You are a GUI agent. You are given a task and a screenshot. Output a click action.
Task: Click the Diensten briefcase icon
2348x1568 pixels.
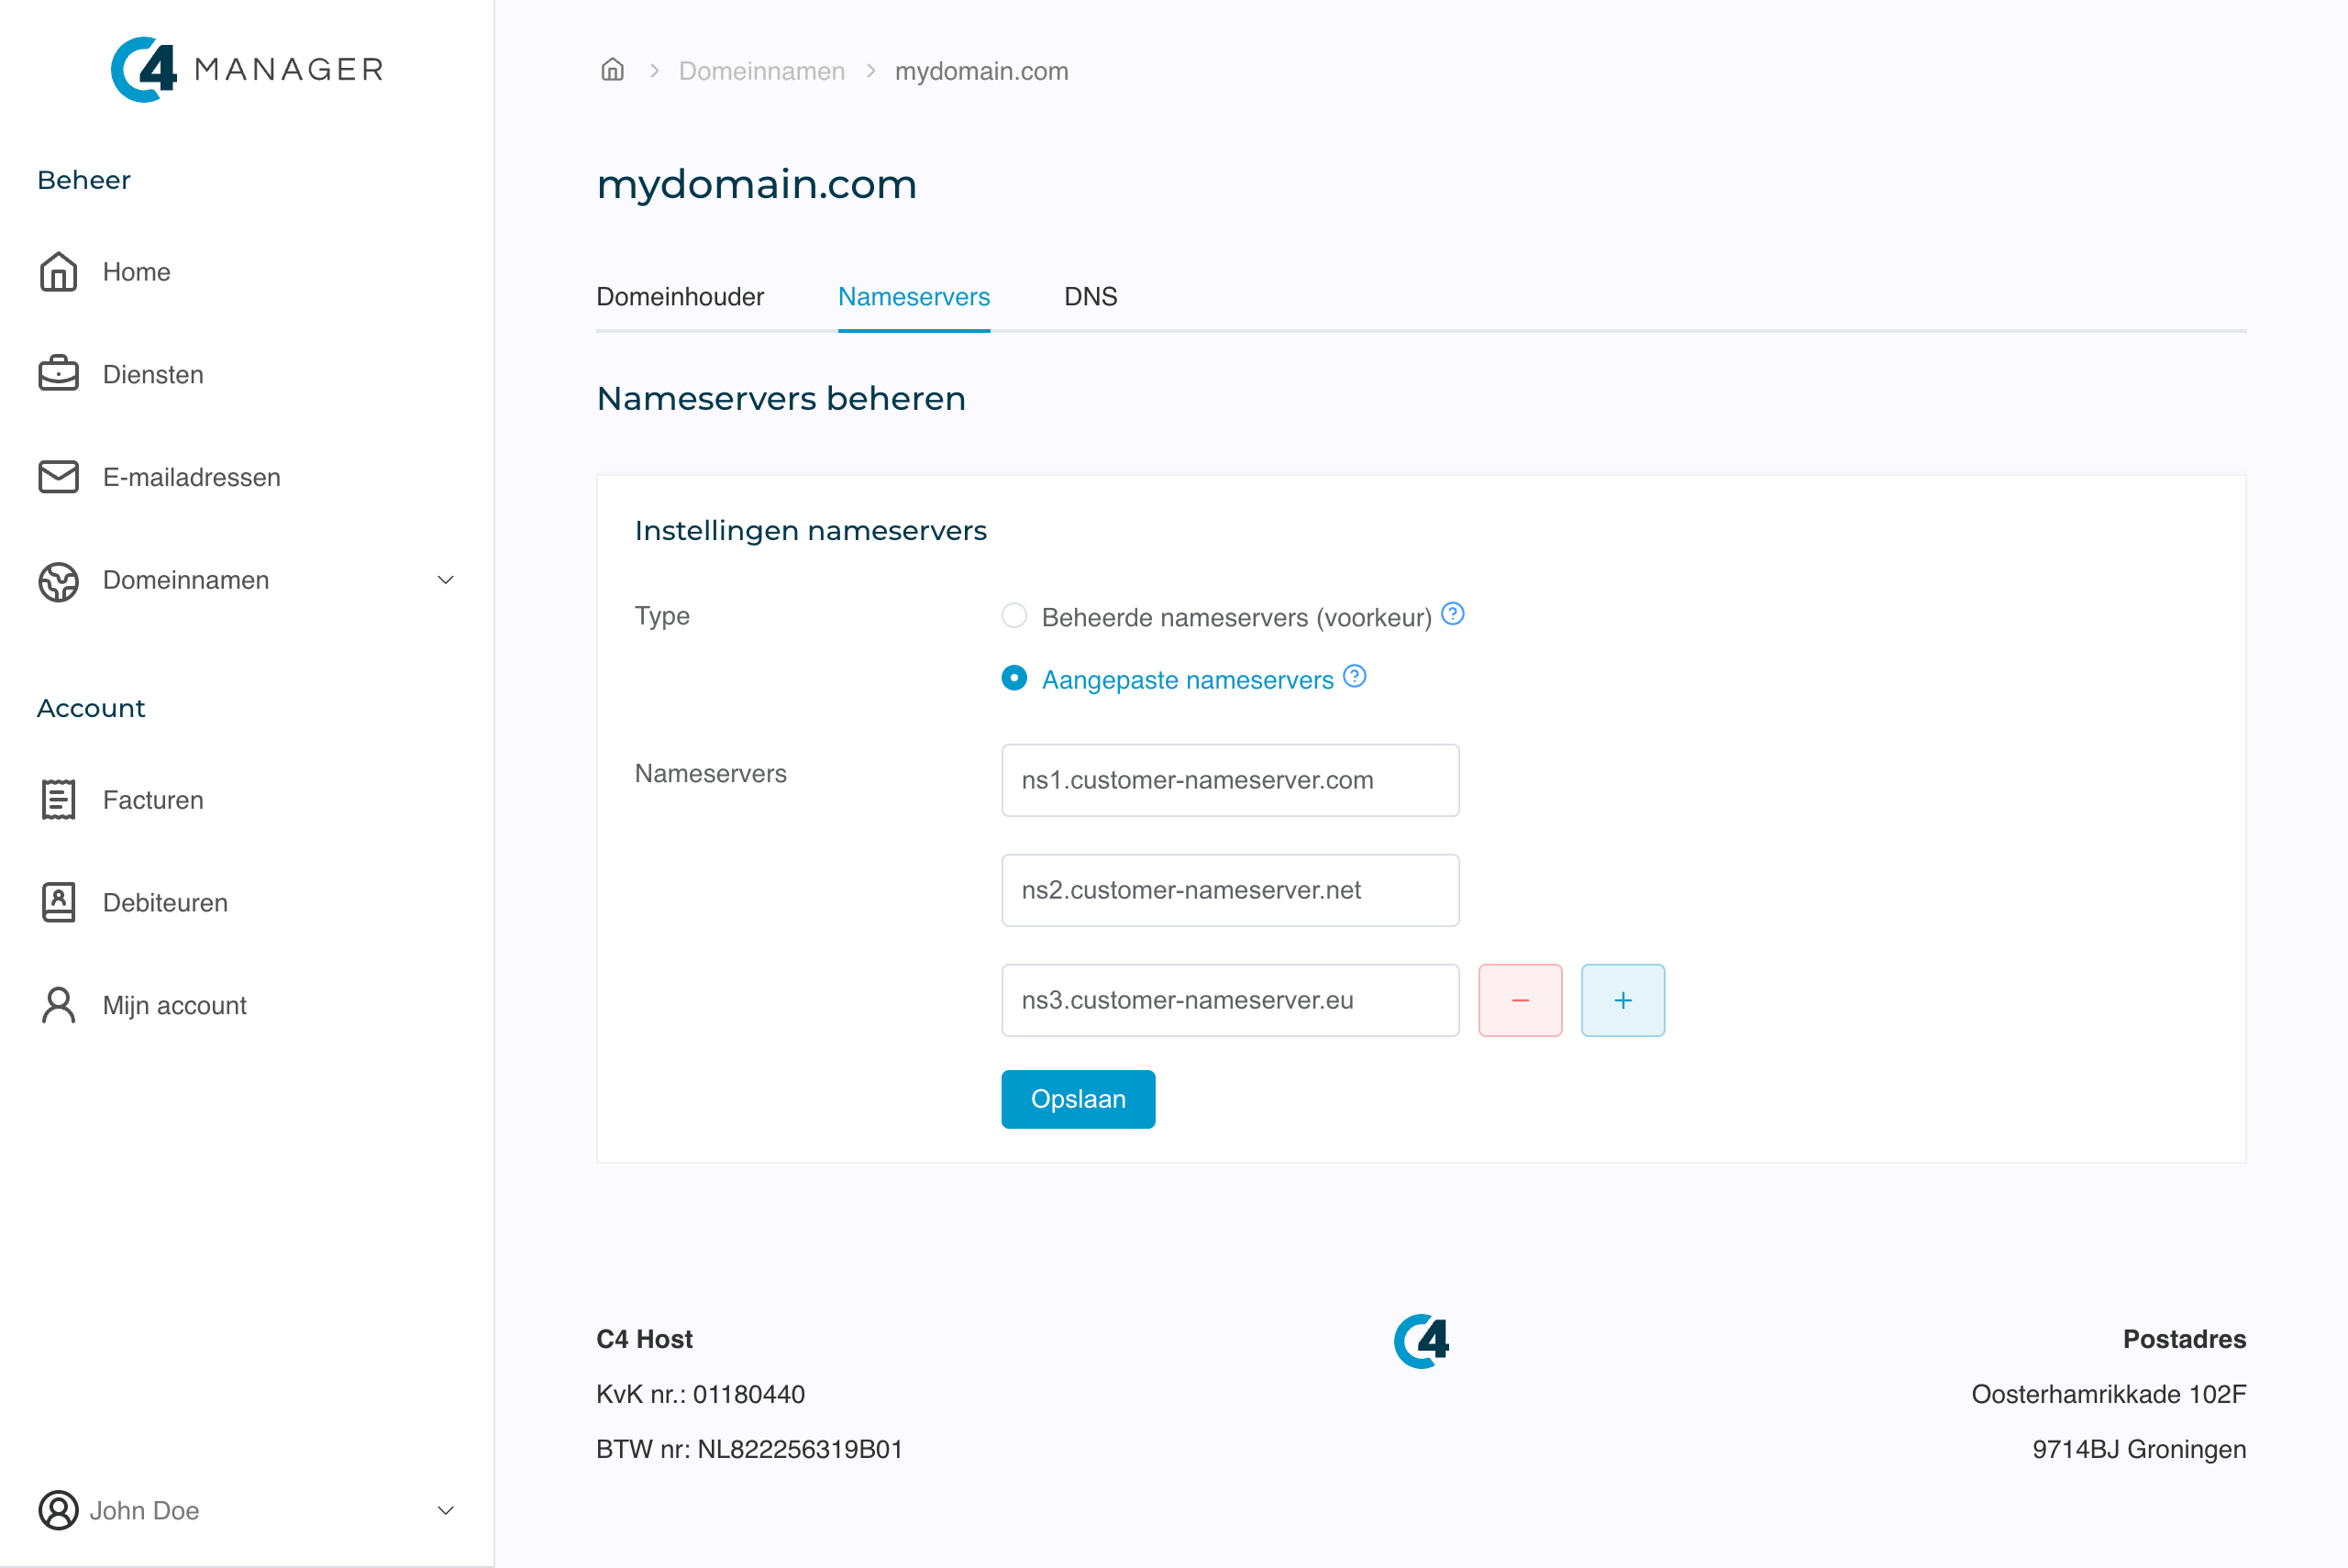coord(58,374)
